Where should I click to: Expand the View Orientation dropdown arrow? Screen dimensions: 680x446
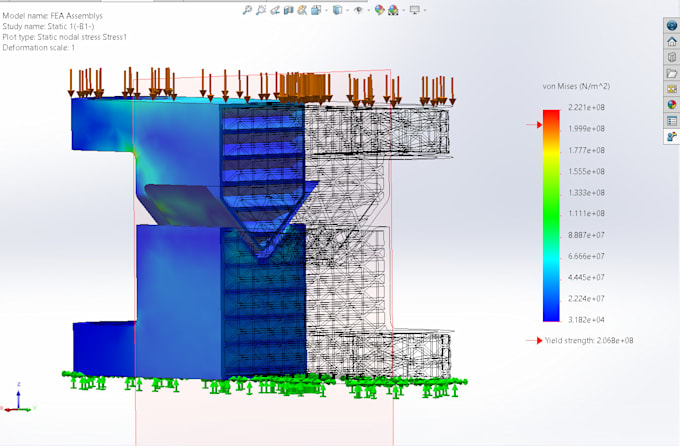[x=327, y=10]
